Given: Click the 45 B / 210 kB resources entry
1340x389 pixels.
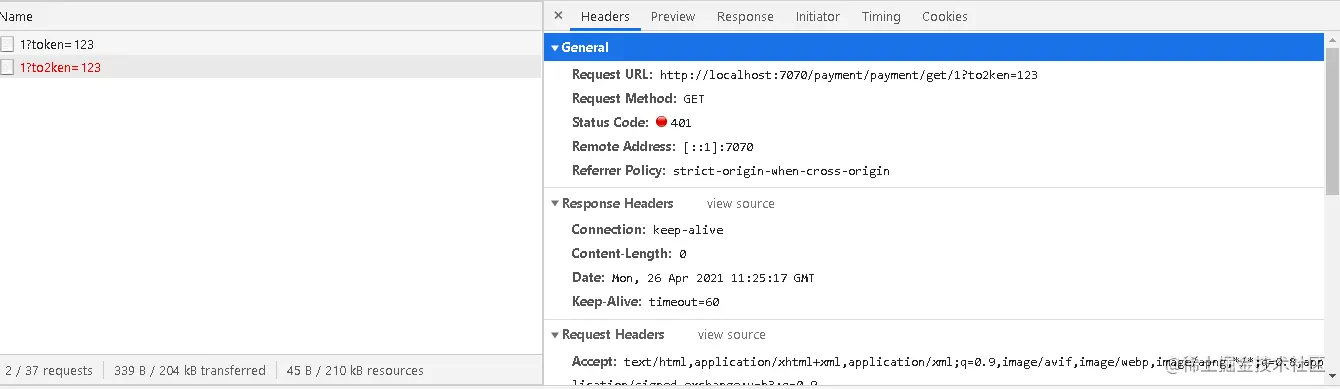Looking at the screenshot, I should (355, 370).
